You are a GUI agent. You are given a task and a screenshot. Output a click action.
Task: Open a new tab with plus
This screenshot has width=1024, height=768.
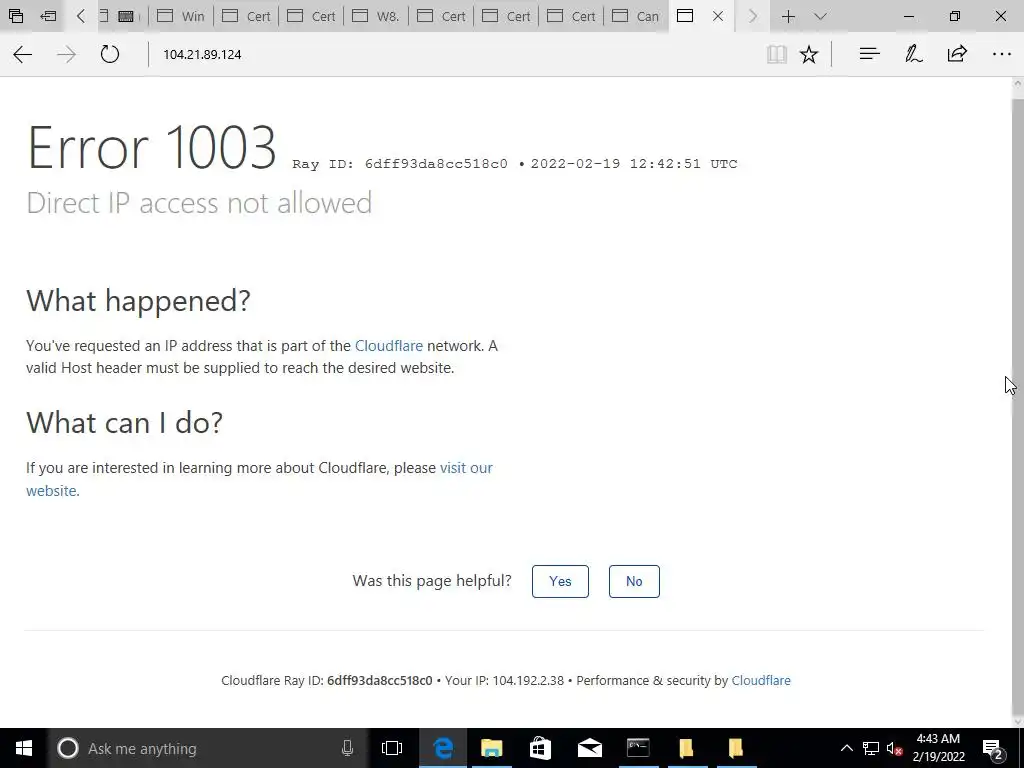pyautogui.click(x=788, y=16)
